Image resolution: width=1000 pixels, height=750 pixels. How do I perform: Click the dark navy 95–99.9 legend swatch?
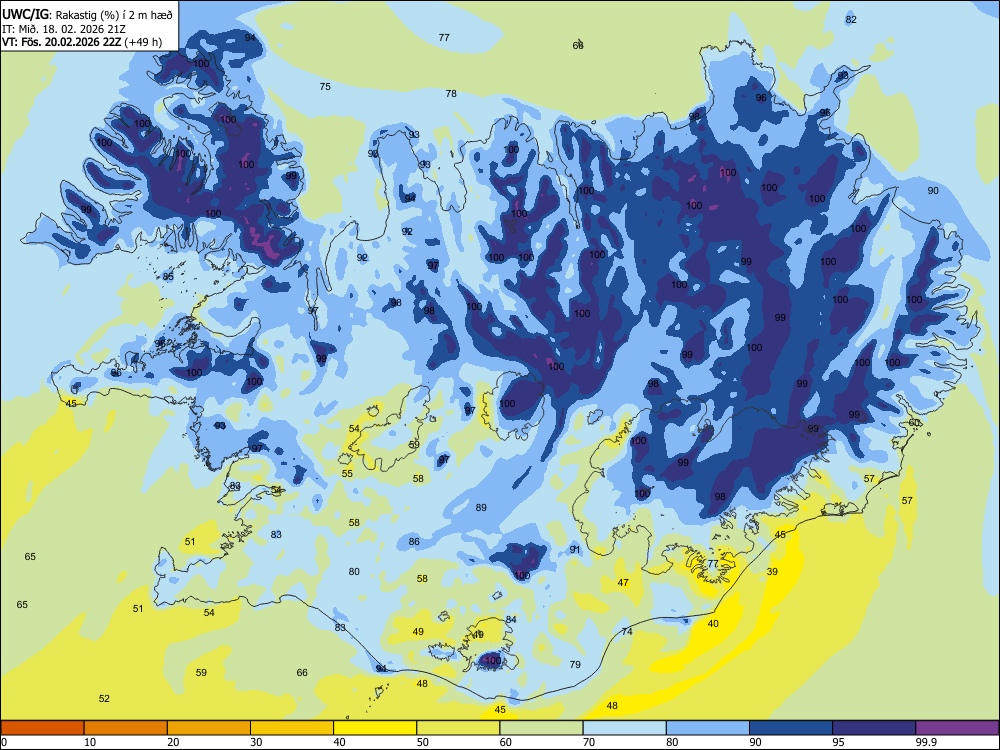point(874,728)
